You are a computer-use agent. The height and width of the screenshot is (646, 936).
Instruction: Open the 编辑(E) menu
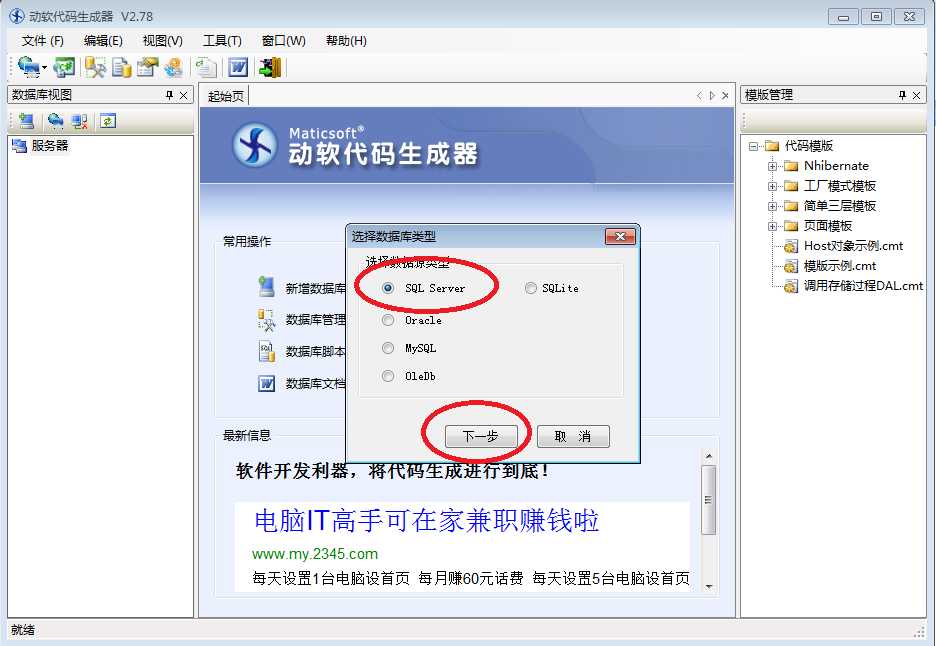click(x=103, y=41)
